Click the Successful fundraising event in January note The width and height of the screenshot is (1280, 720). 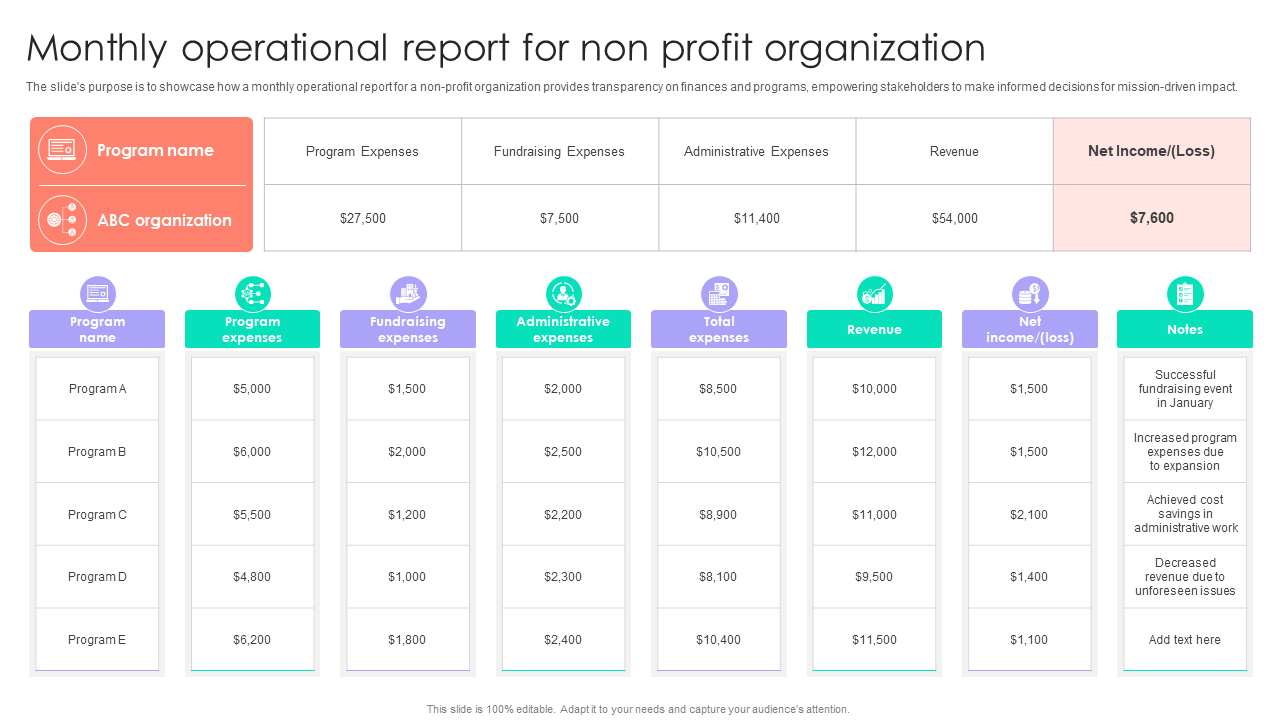click(x=1185, y=389)
